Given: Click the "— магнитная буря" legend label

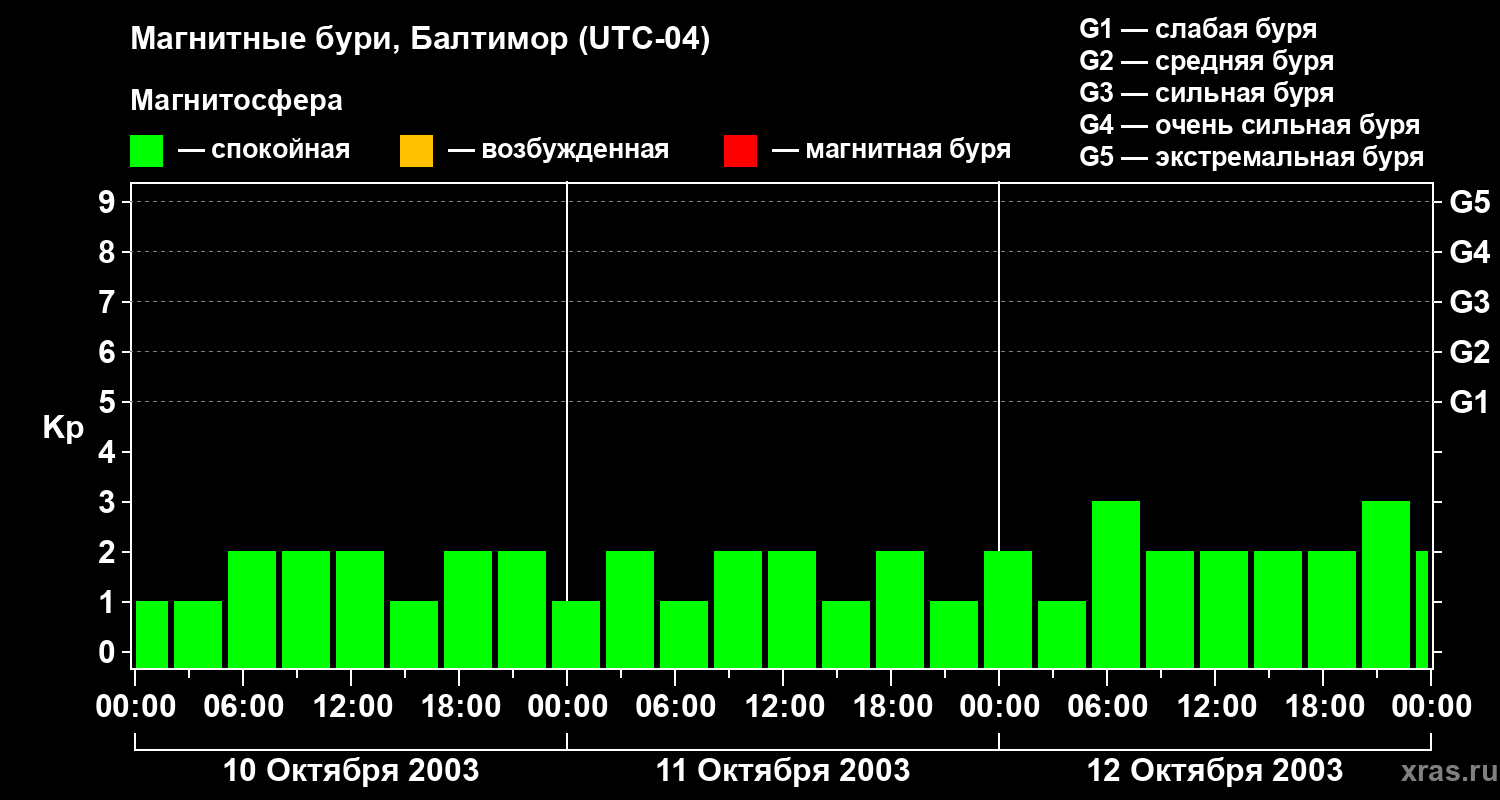Looking at the screenshot, I should point(892,150).
